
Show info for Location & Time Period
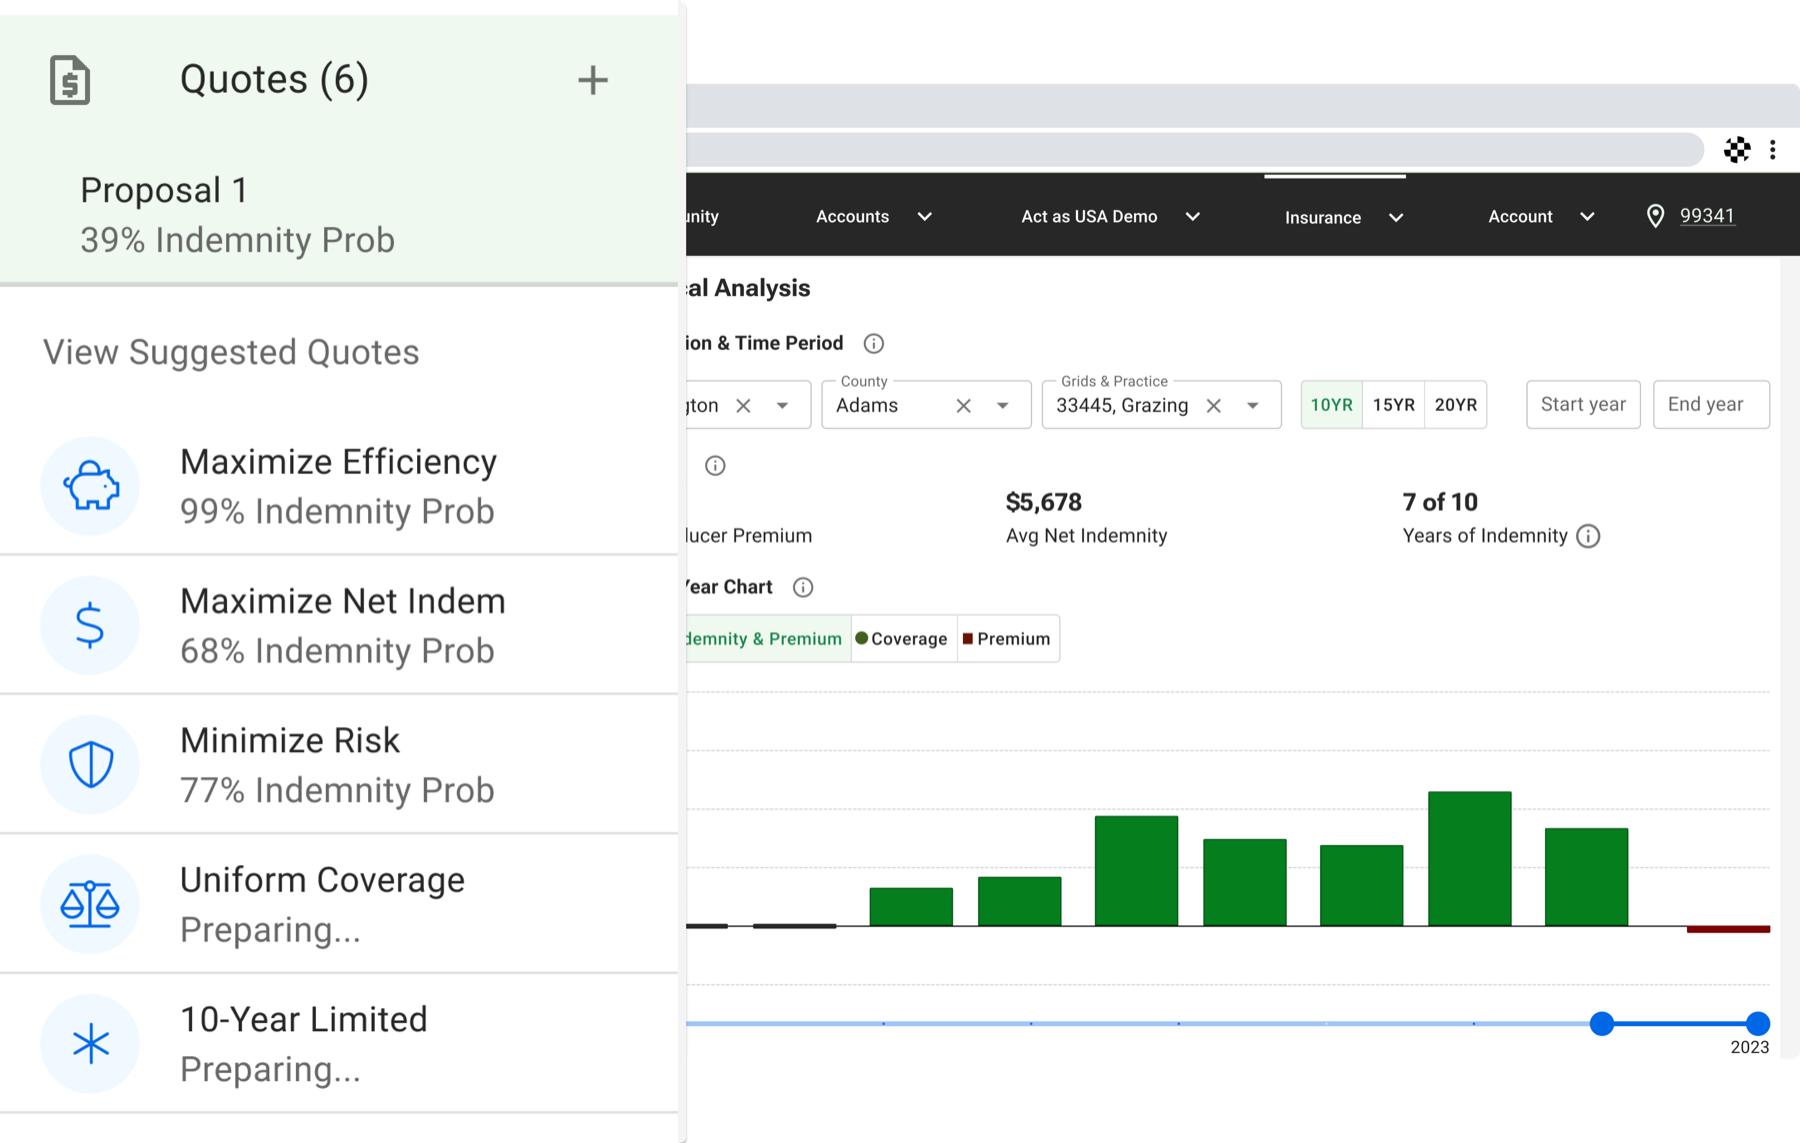(874, 344)
